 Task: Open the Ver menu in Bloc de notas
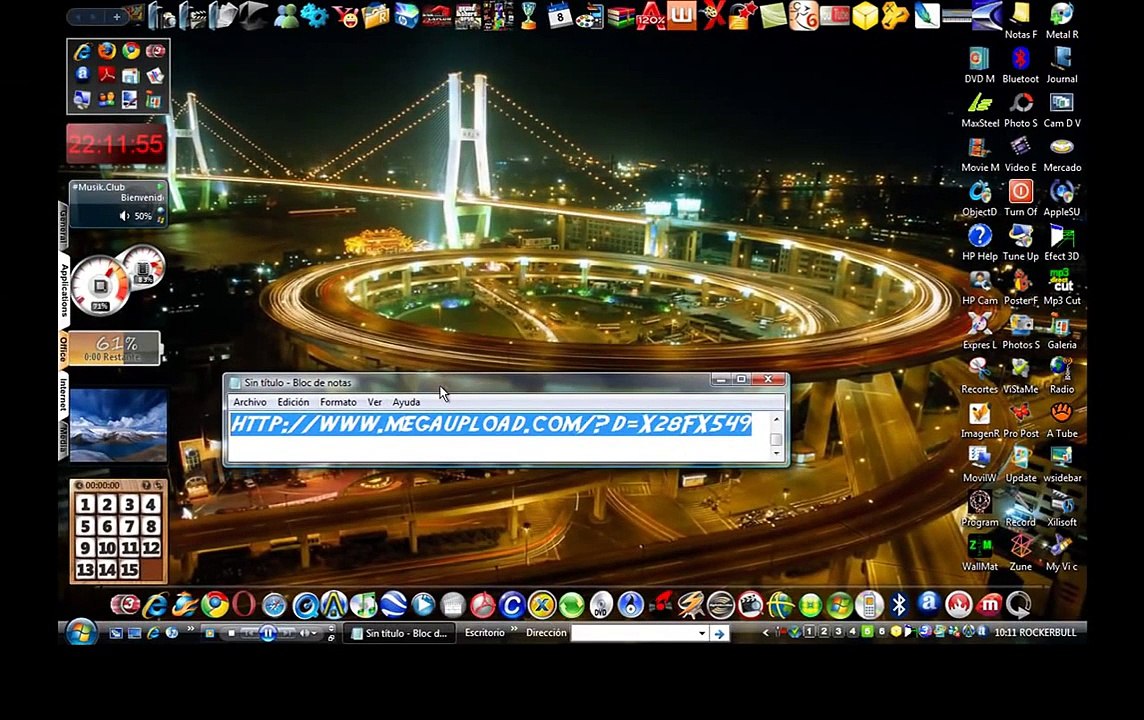[374, 402]
